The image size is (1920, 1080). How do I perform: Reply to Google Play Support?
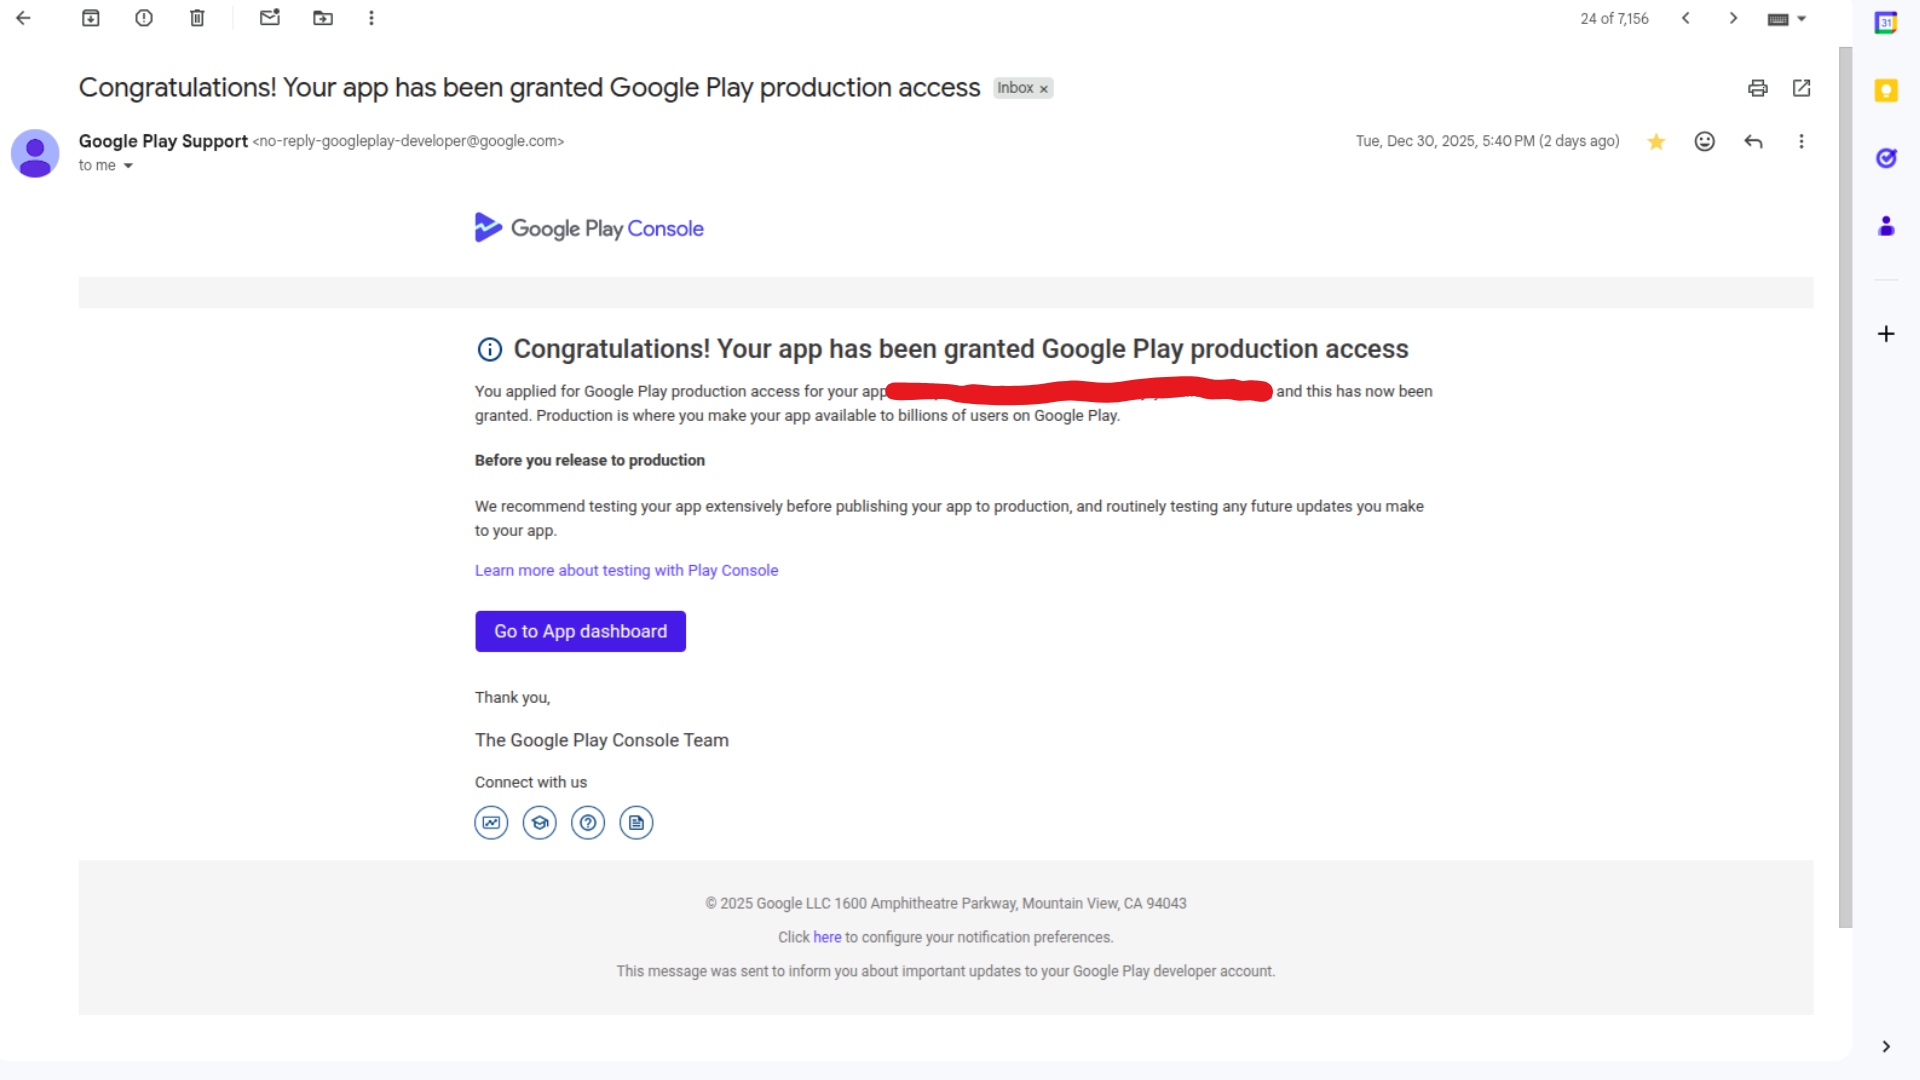pos(1752,142)
